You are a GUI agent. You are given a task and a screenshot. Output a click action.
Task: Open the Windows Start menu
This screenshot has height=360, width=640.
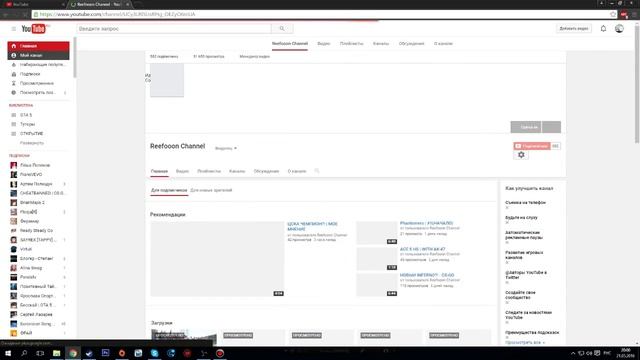click(8, 353)
